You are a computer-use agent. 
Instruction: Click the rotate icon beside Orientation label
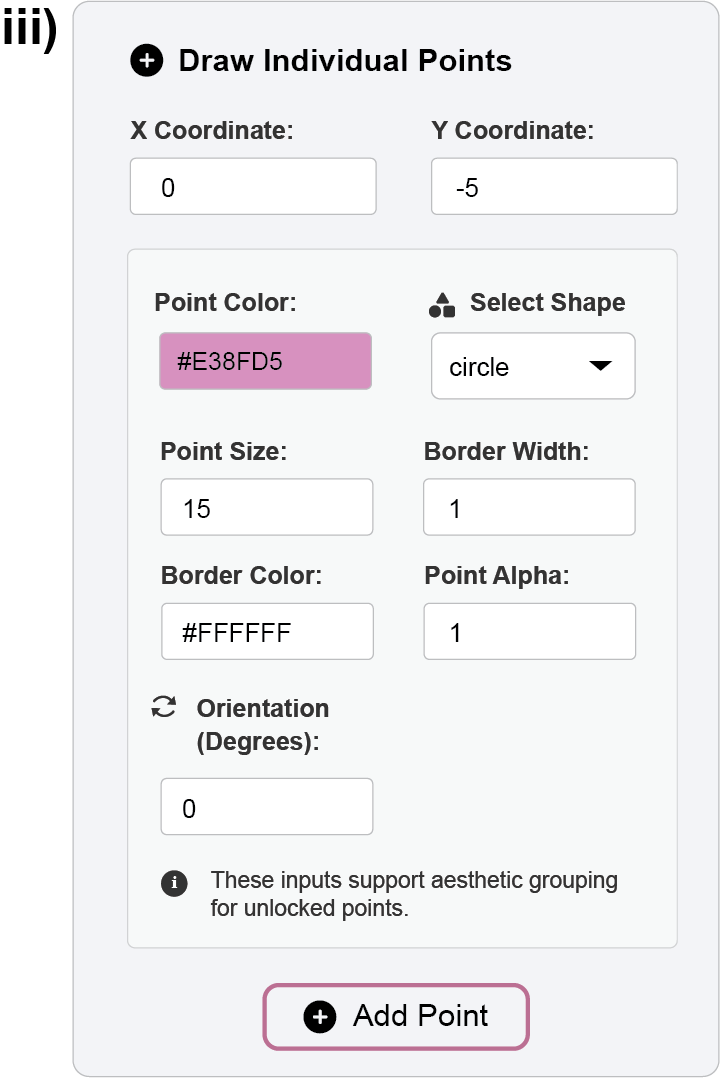(163, 707)
